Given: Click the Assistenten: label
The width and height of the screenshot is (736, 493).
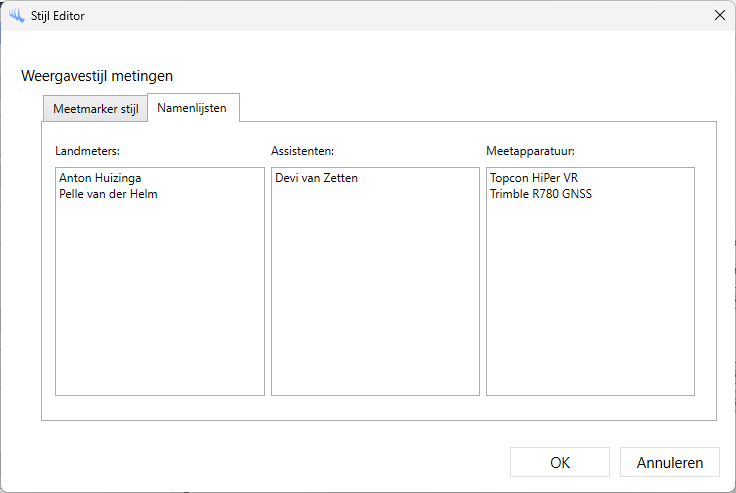Looking at the screenshot, I should click(x=302, y=151).
